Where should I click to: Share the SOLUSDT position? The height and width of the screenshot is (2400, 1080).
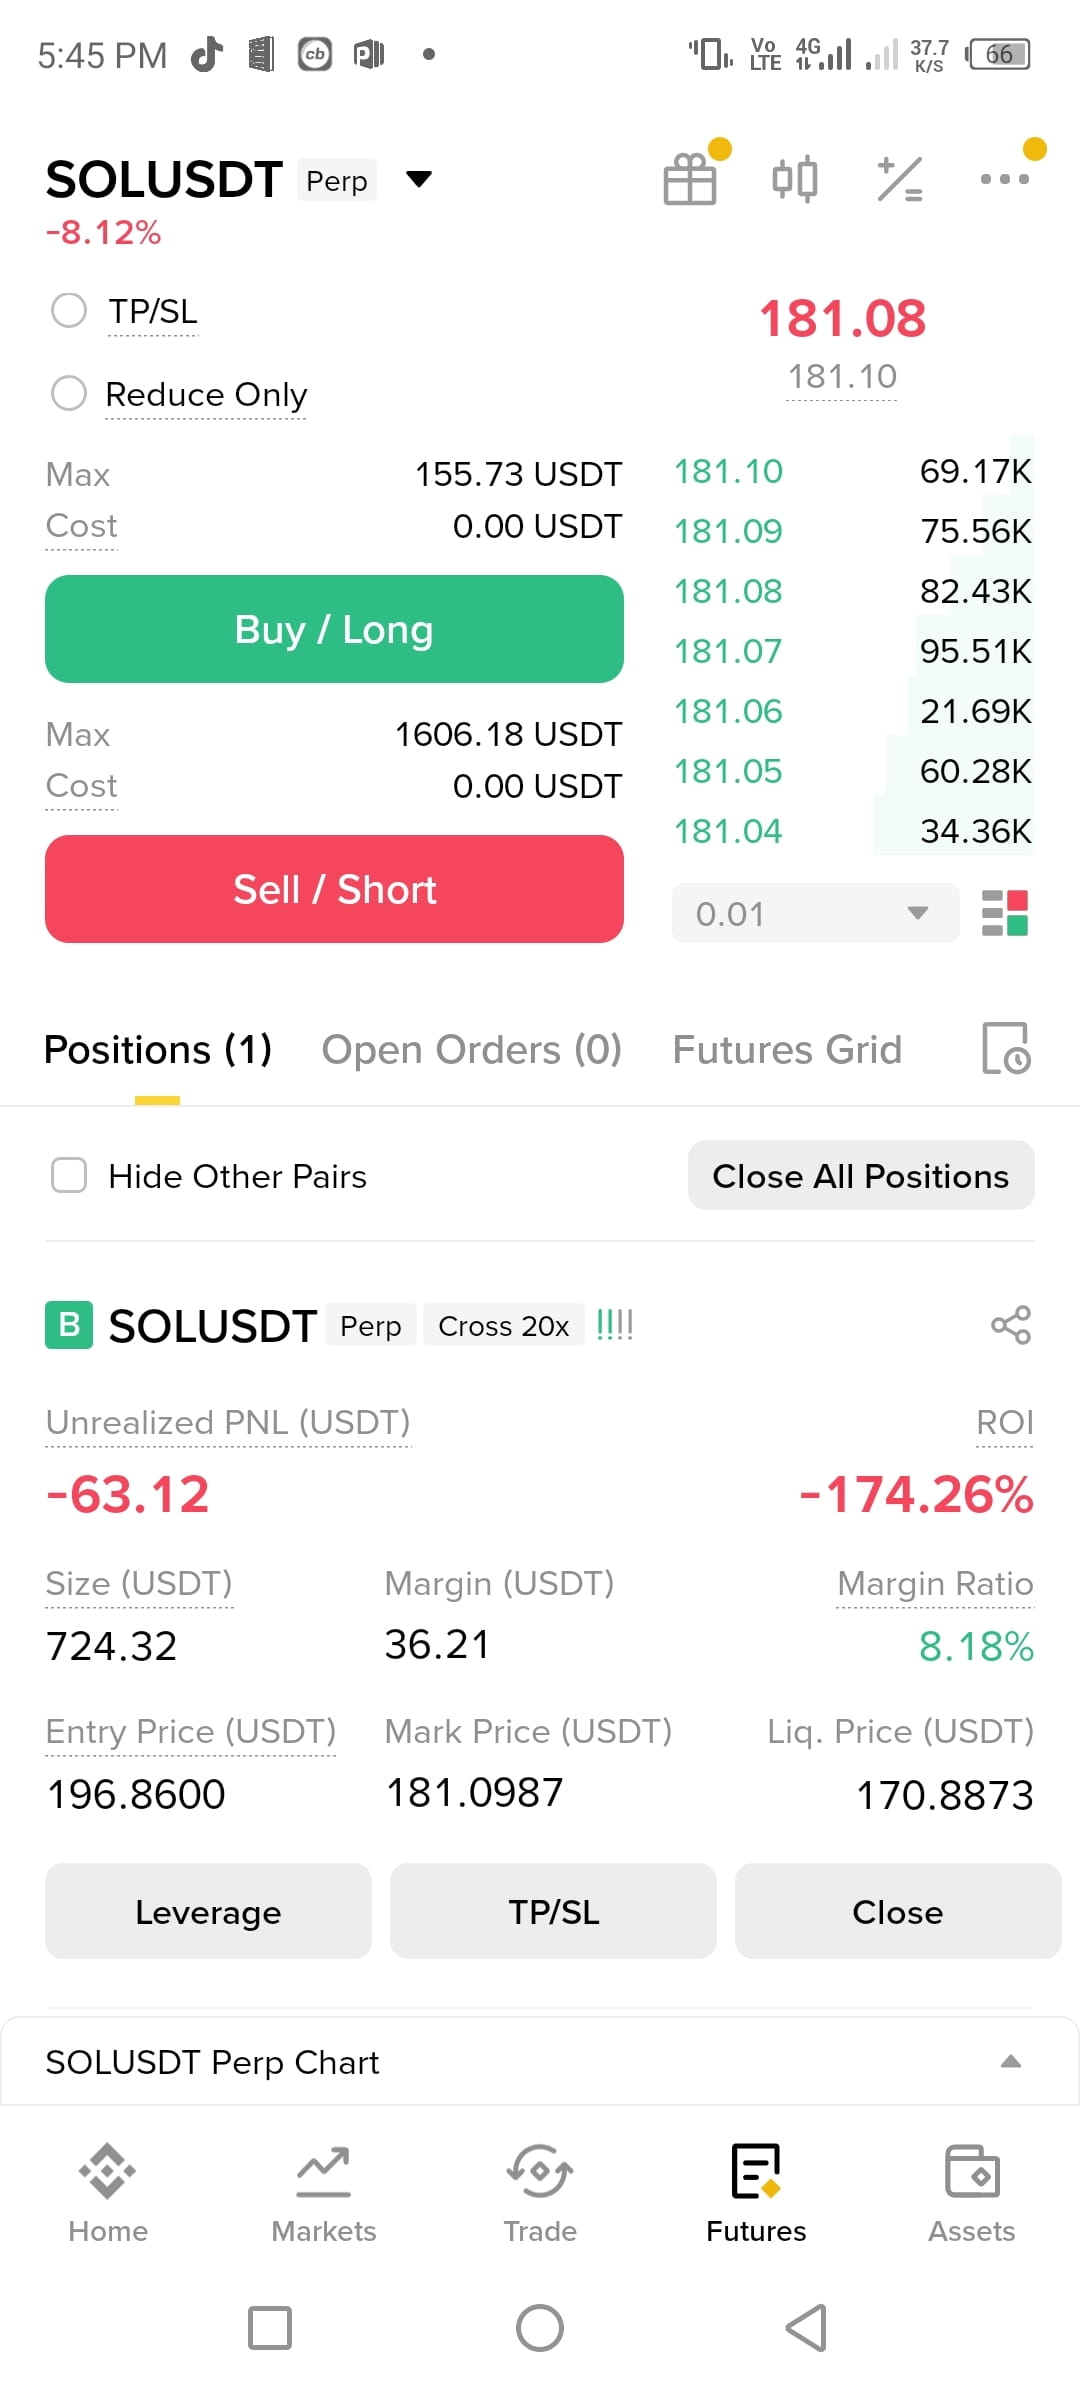pos(1011,1325)
